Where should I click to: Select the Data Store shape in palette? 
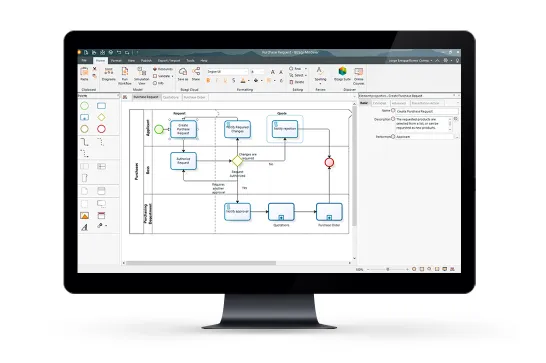pyautogui.click(x=101, y=191)
